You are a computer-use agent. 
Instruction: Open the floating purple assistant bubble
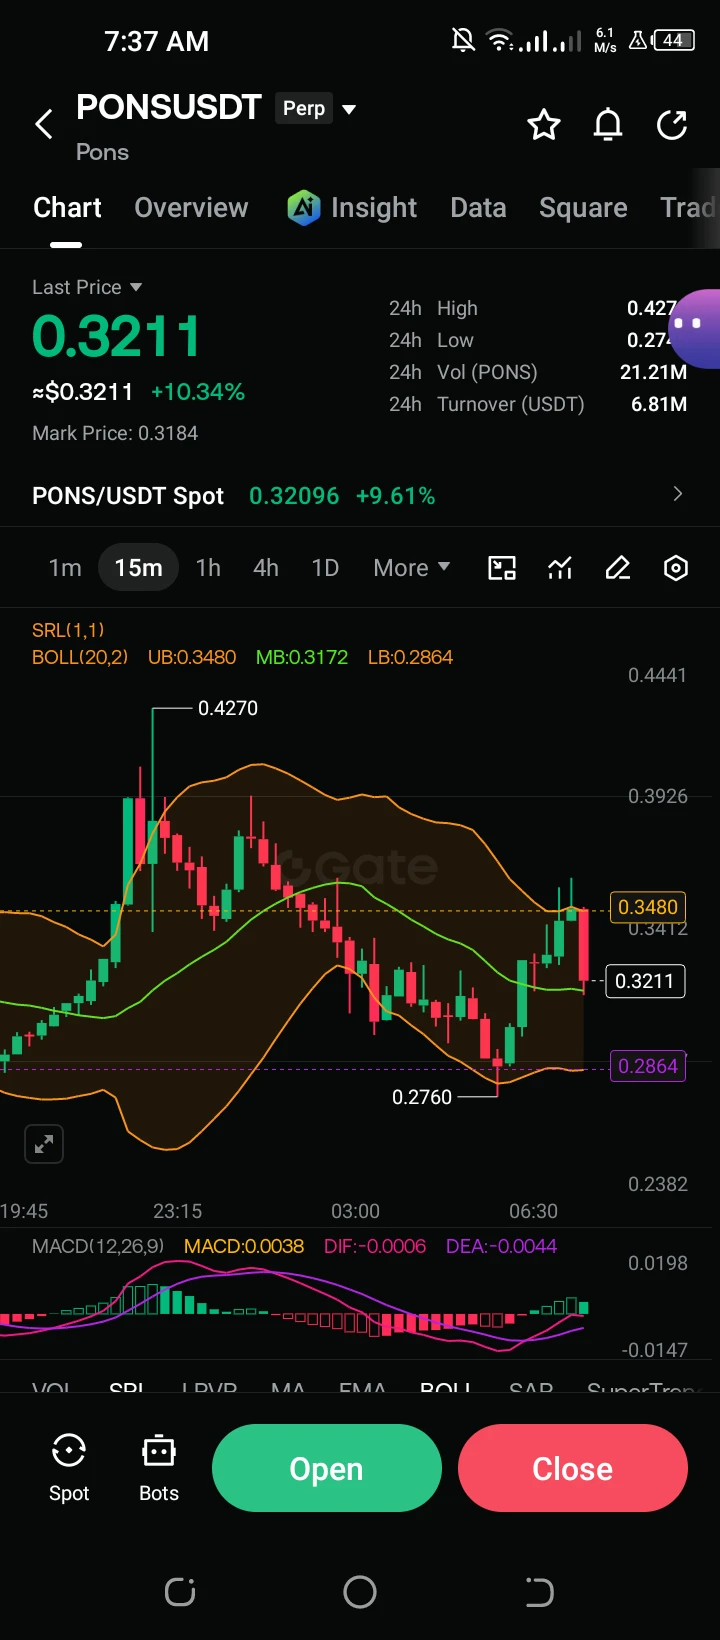[696, 329]
